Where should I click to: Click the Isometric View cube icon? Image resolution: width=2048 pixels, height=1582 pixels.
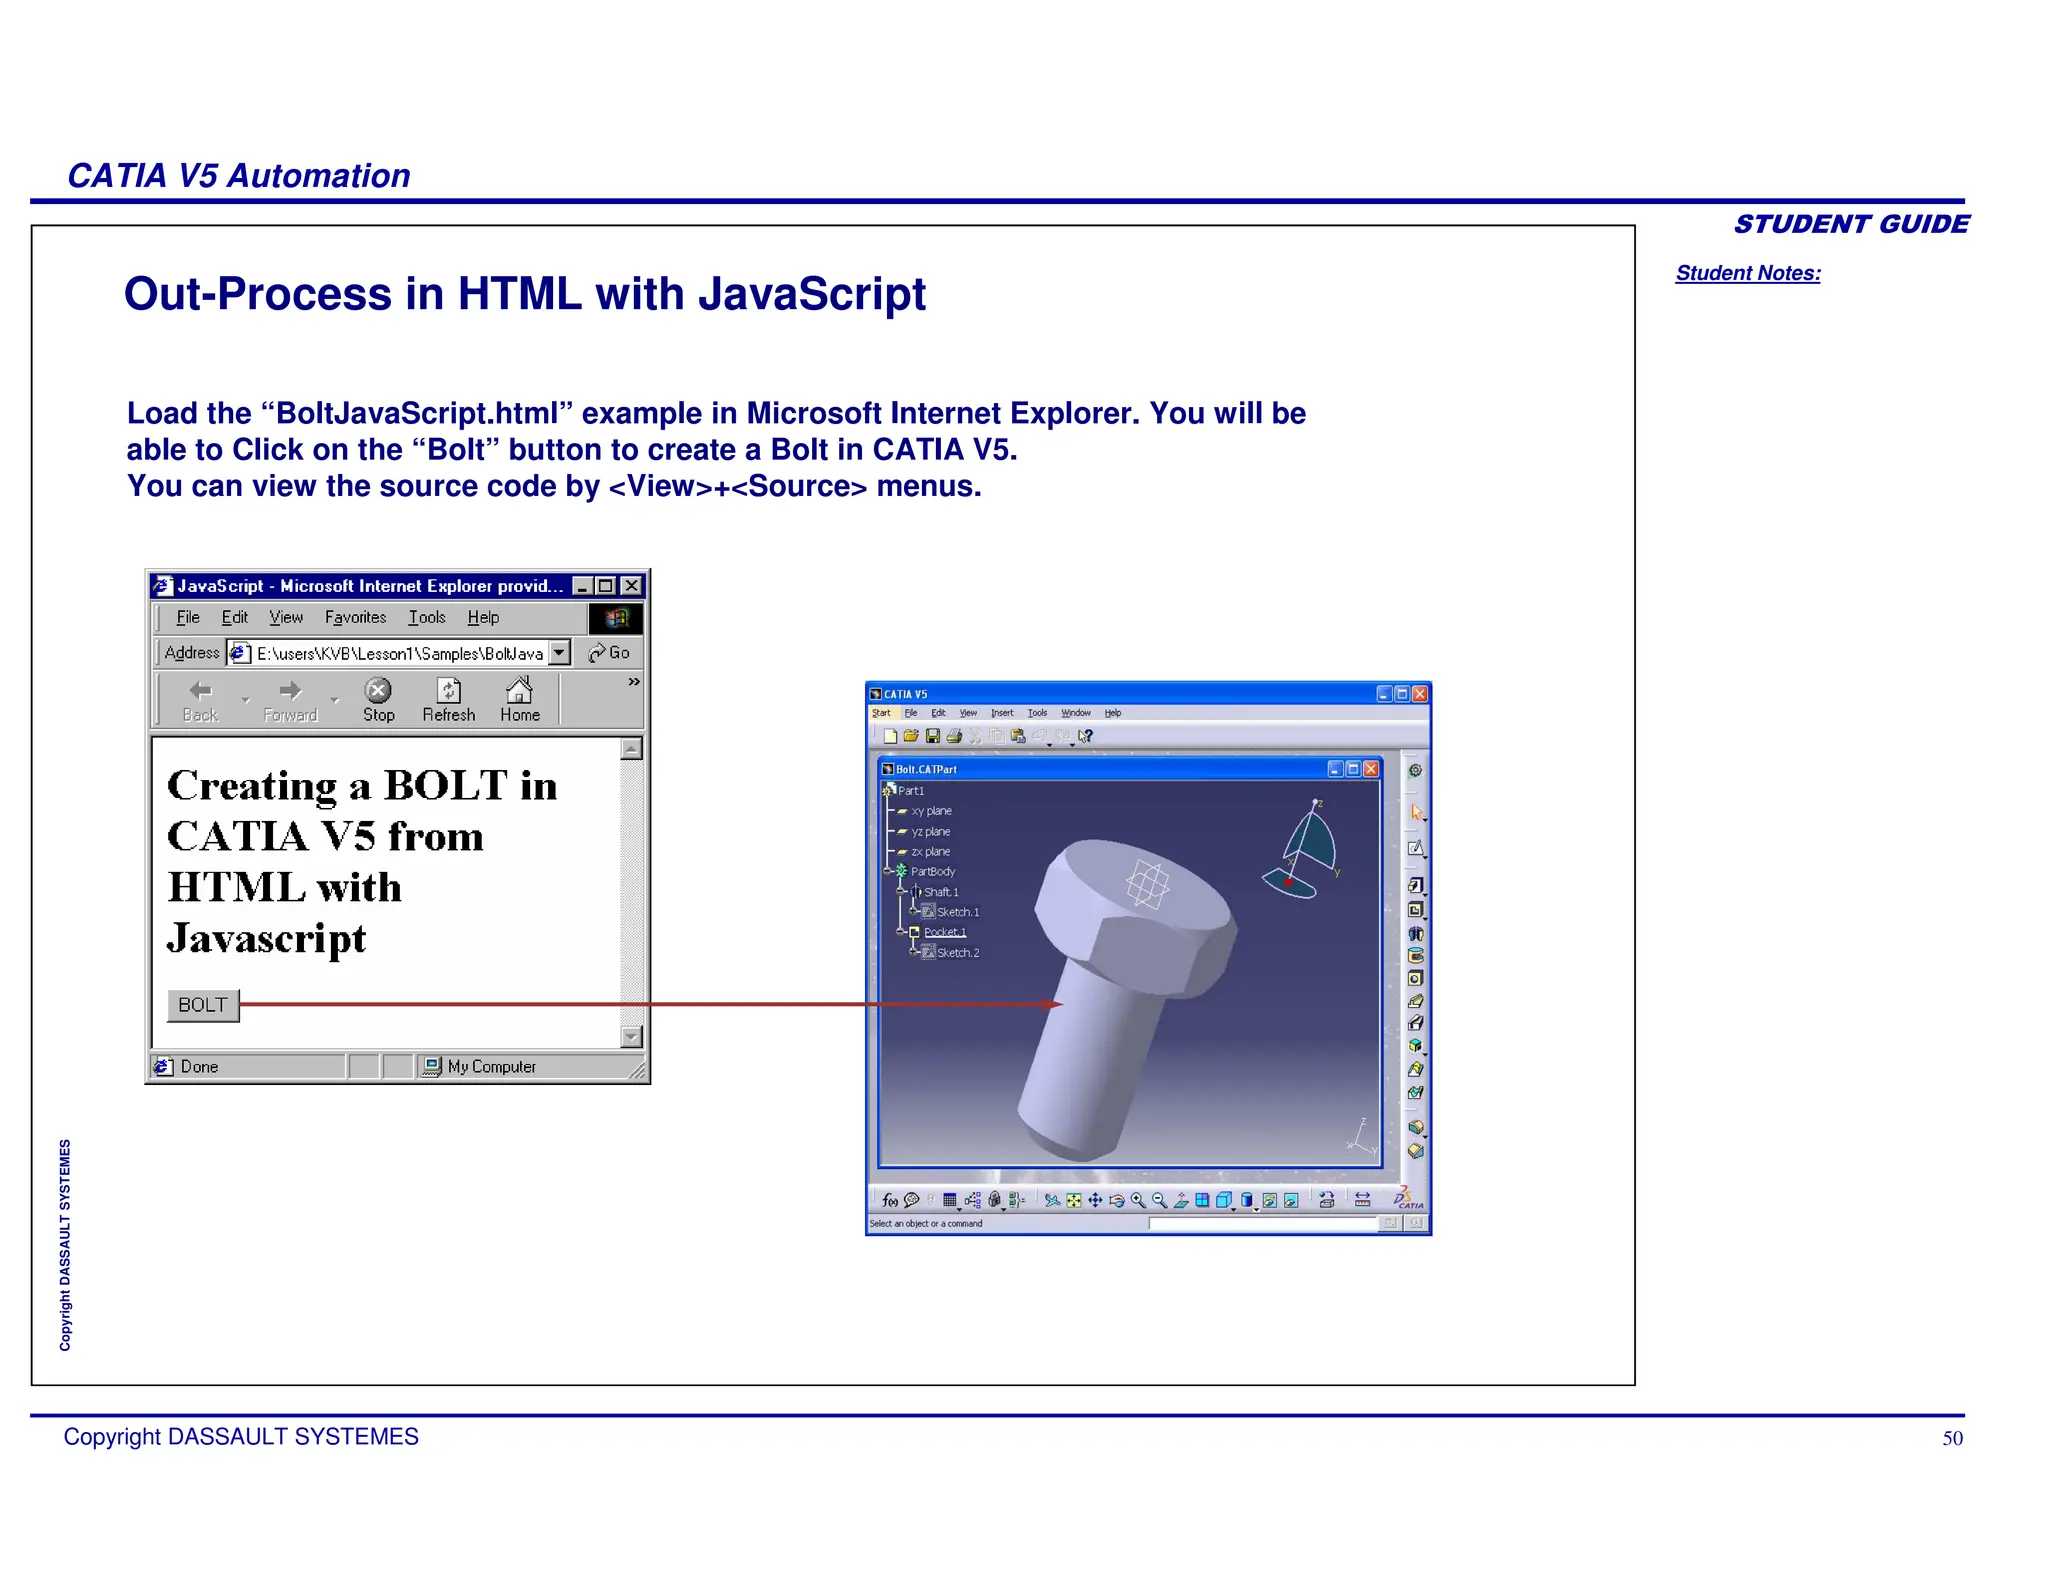(x=1224, y=1200)
